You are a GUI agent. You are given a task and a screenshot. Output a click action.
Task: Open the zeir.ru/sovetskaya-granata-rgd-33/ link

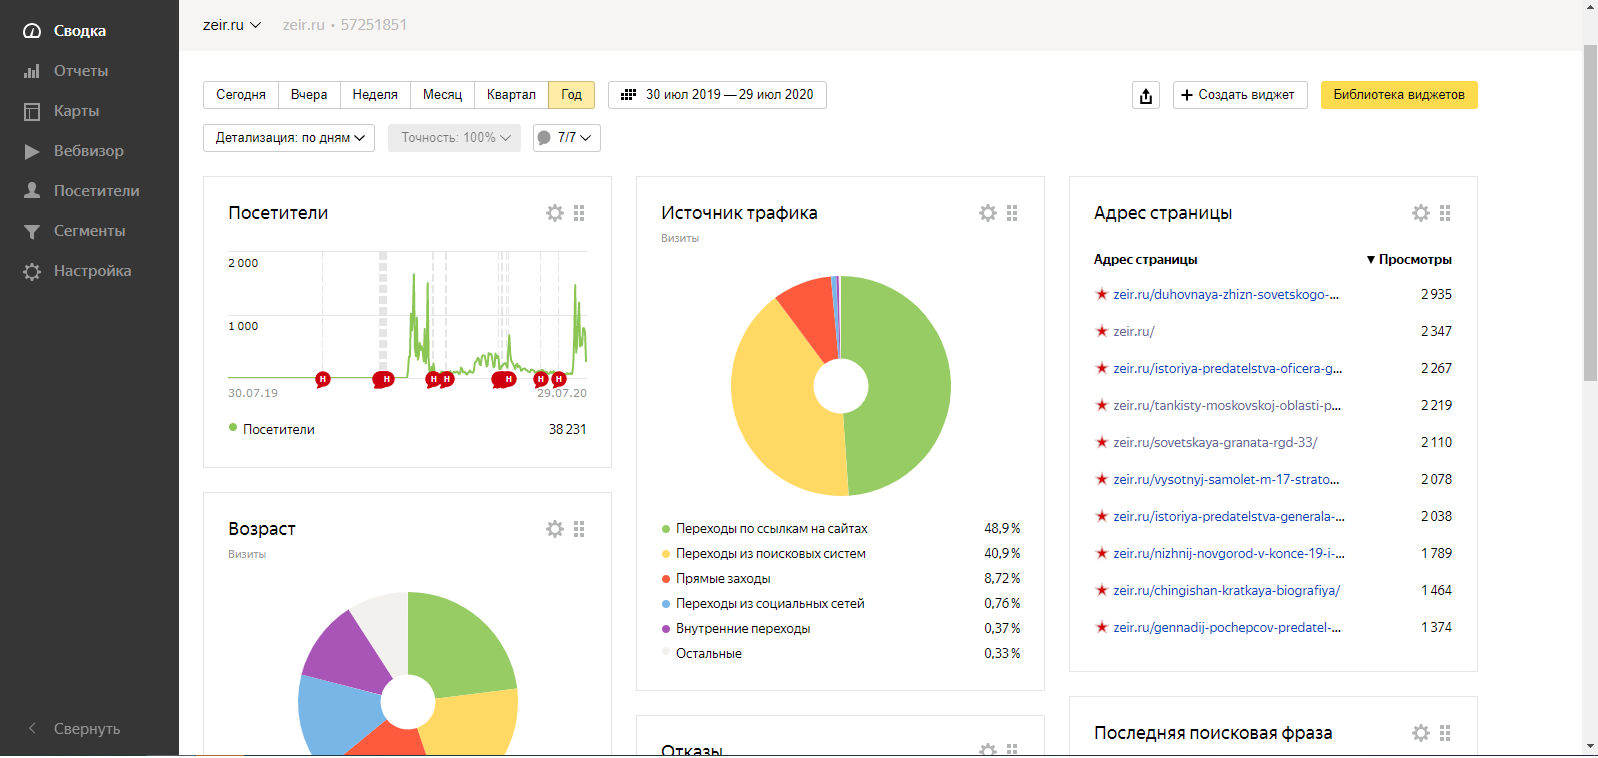pyautogui.click(x=1215, y=442)
